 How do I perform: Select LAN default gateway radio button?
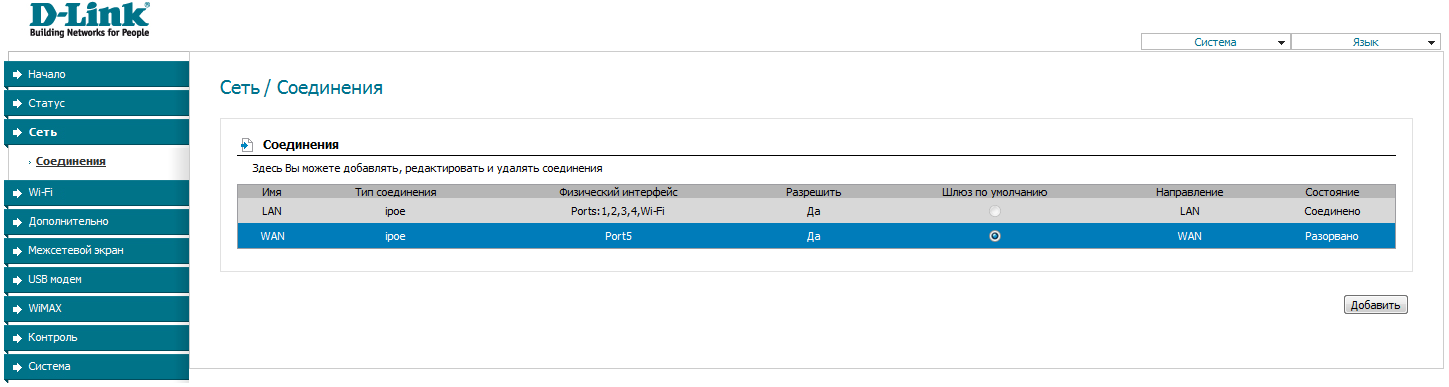(994, 211)
